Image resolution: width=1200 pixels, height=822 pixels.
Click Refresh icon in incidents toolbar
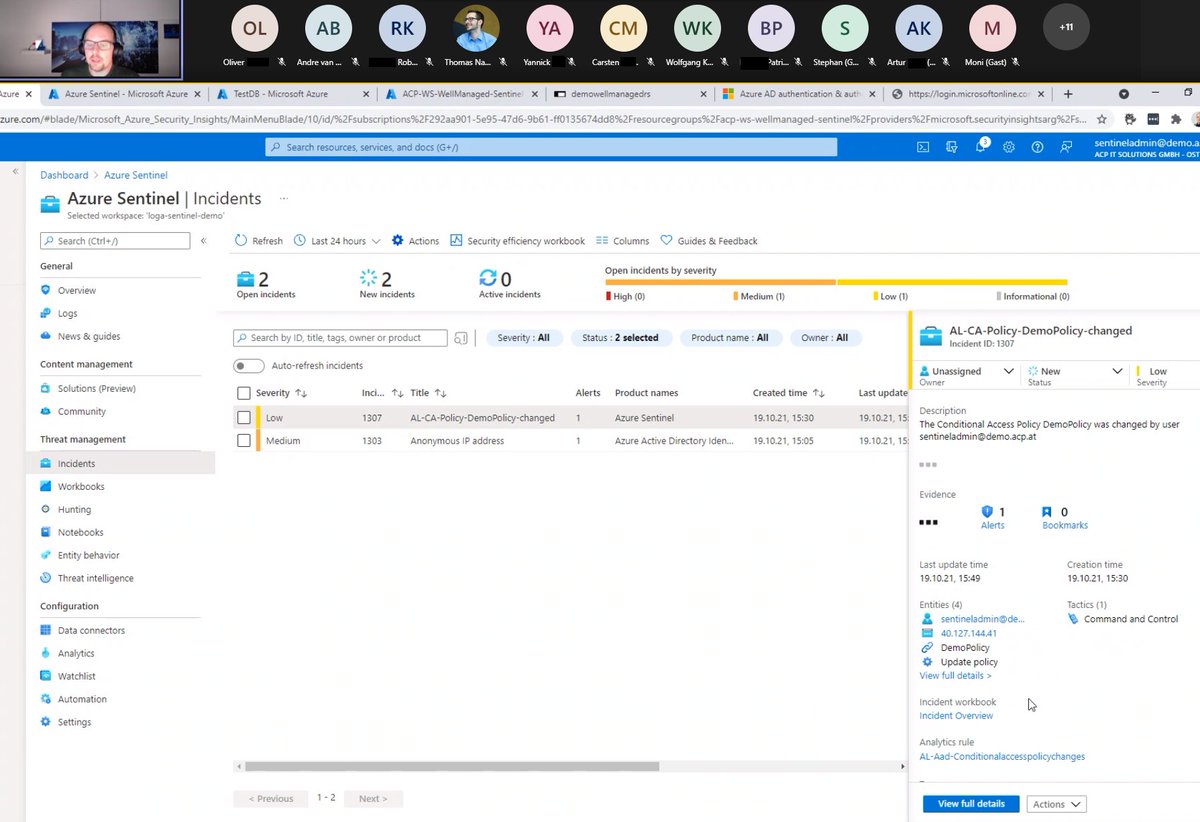241,241
